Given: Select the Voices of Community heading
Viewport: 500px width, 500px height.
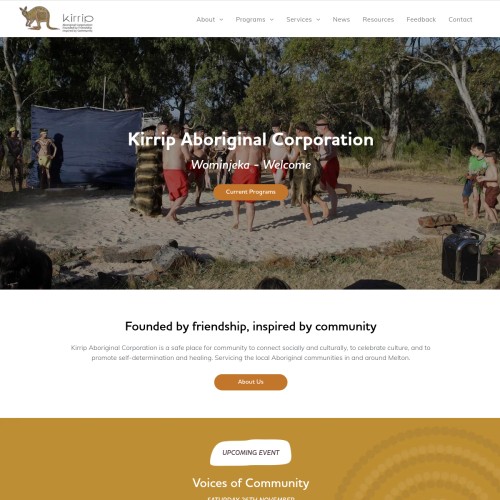Looking at the screenshot, I should (251, 483).
